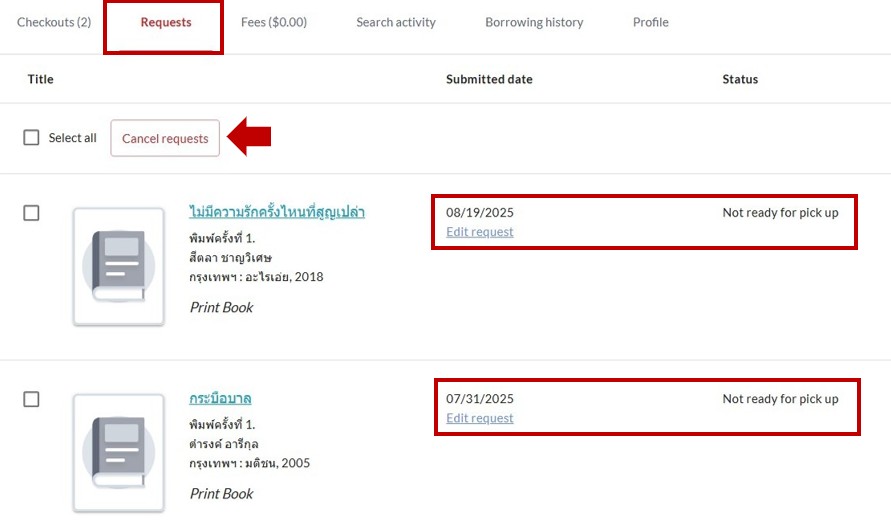Switch to the Requests tab

point(166,22)
